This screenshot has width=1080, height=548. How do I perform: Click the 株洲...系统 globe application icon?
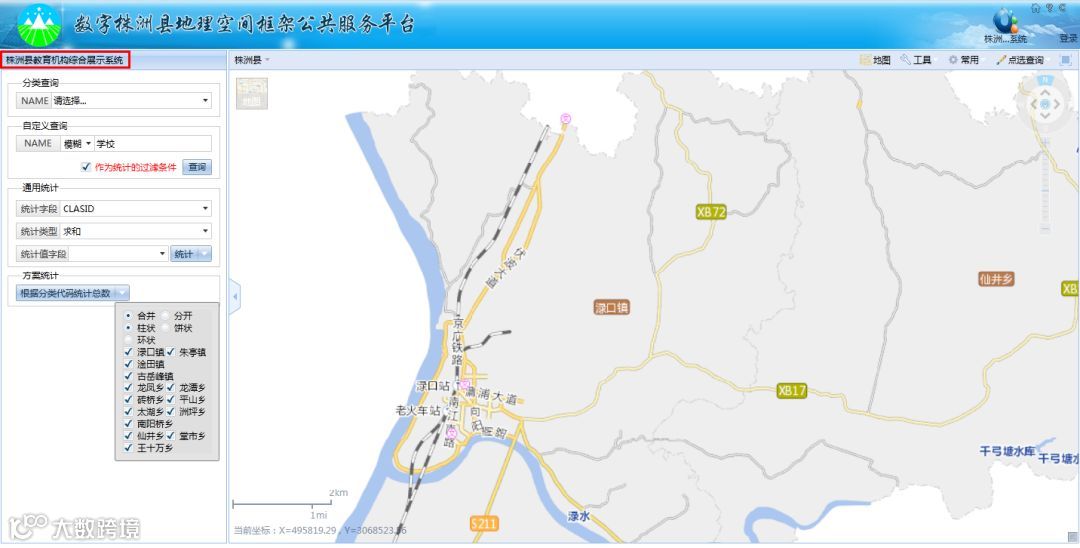point(1005,21)
